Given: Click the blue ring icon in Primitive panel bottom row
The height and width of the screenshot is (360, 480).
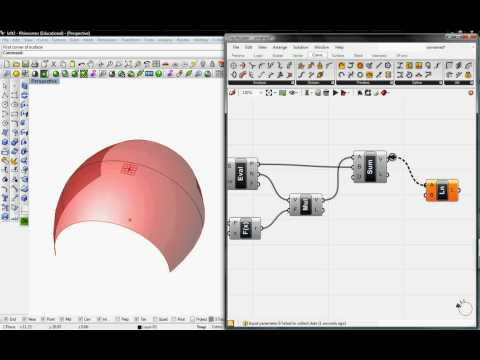Looking at the screenshot, I should 360,75.
